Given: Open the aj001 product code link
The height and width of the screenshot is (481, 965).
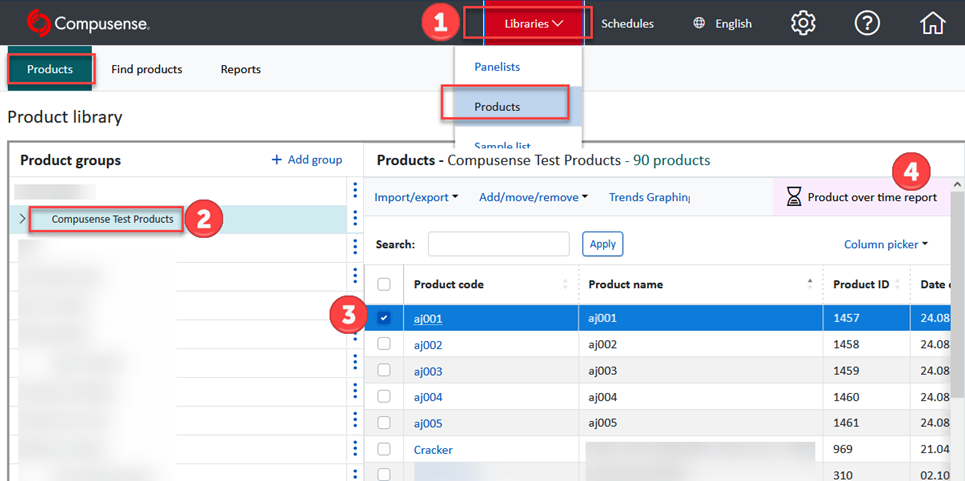Looking at the screenshot, I should tap(428, 319).
